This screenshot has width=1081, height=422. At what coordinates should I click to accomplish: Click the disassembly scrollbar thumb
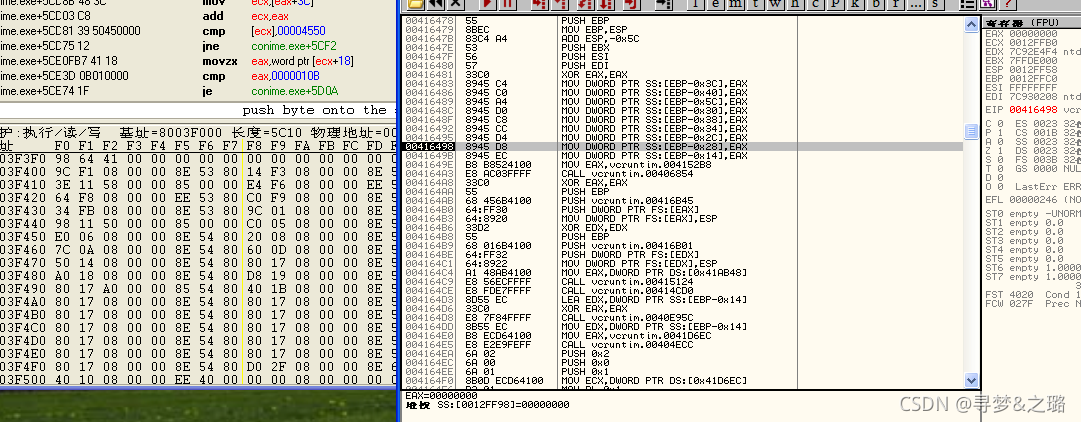(x=971, y=131)
